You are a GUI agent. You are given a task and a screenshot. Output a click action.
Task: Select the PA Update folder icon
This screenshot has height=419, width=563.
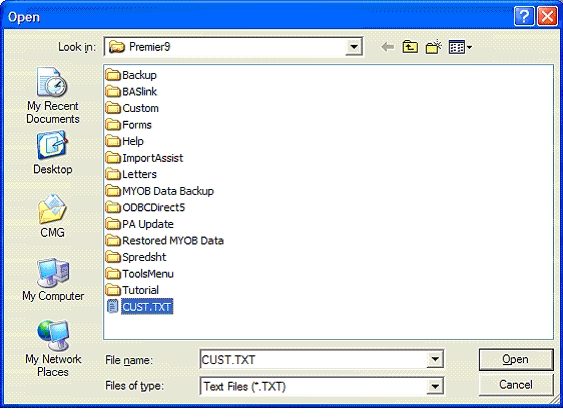[x=113, y=224]
